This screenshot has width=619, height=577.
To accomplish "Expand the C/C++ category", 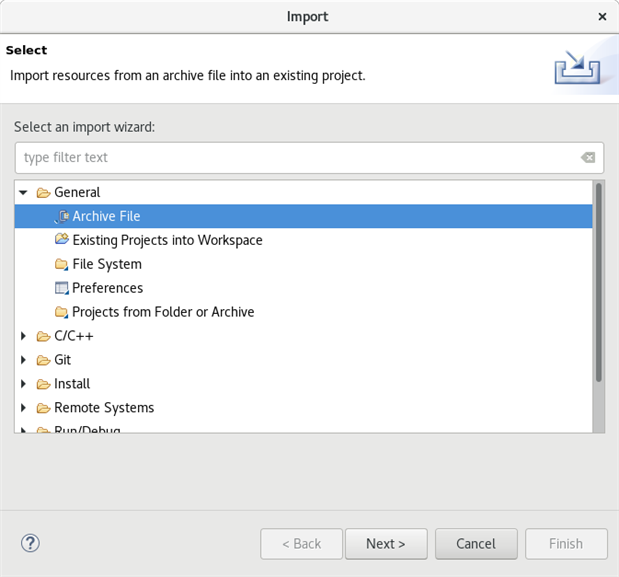I will pyautogui.click(x=23, y=336).
